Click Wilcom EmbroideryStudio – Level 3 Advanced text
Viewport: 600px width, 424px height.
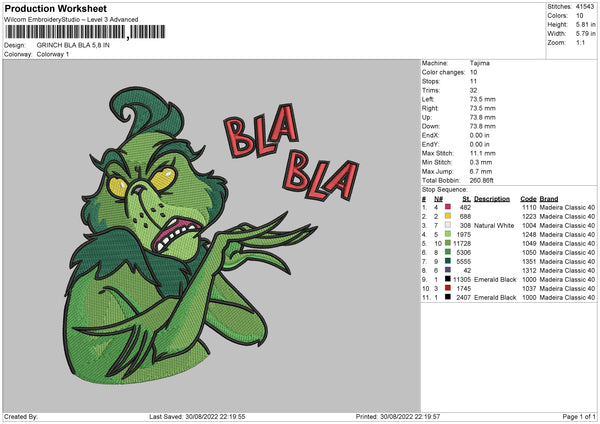click(71, 20)
